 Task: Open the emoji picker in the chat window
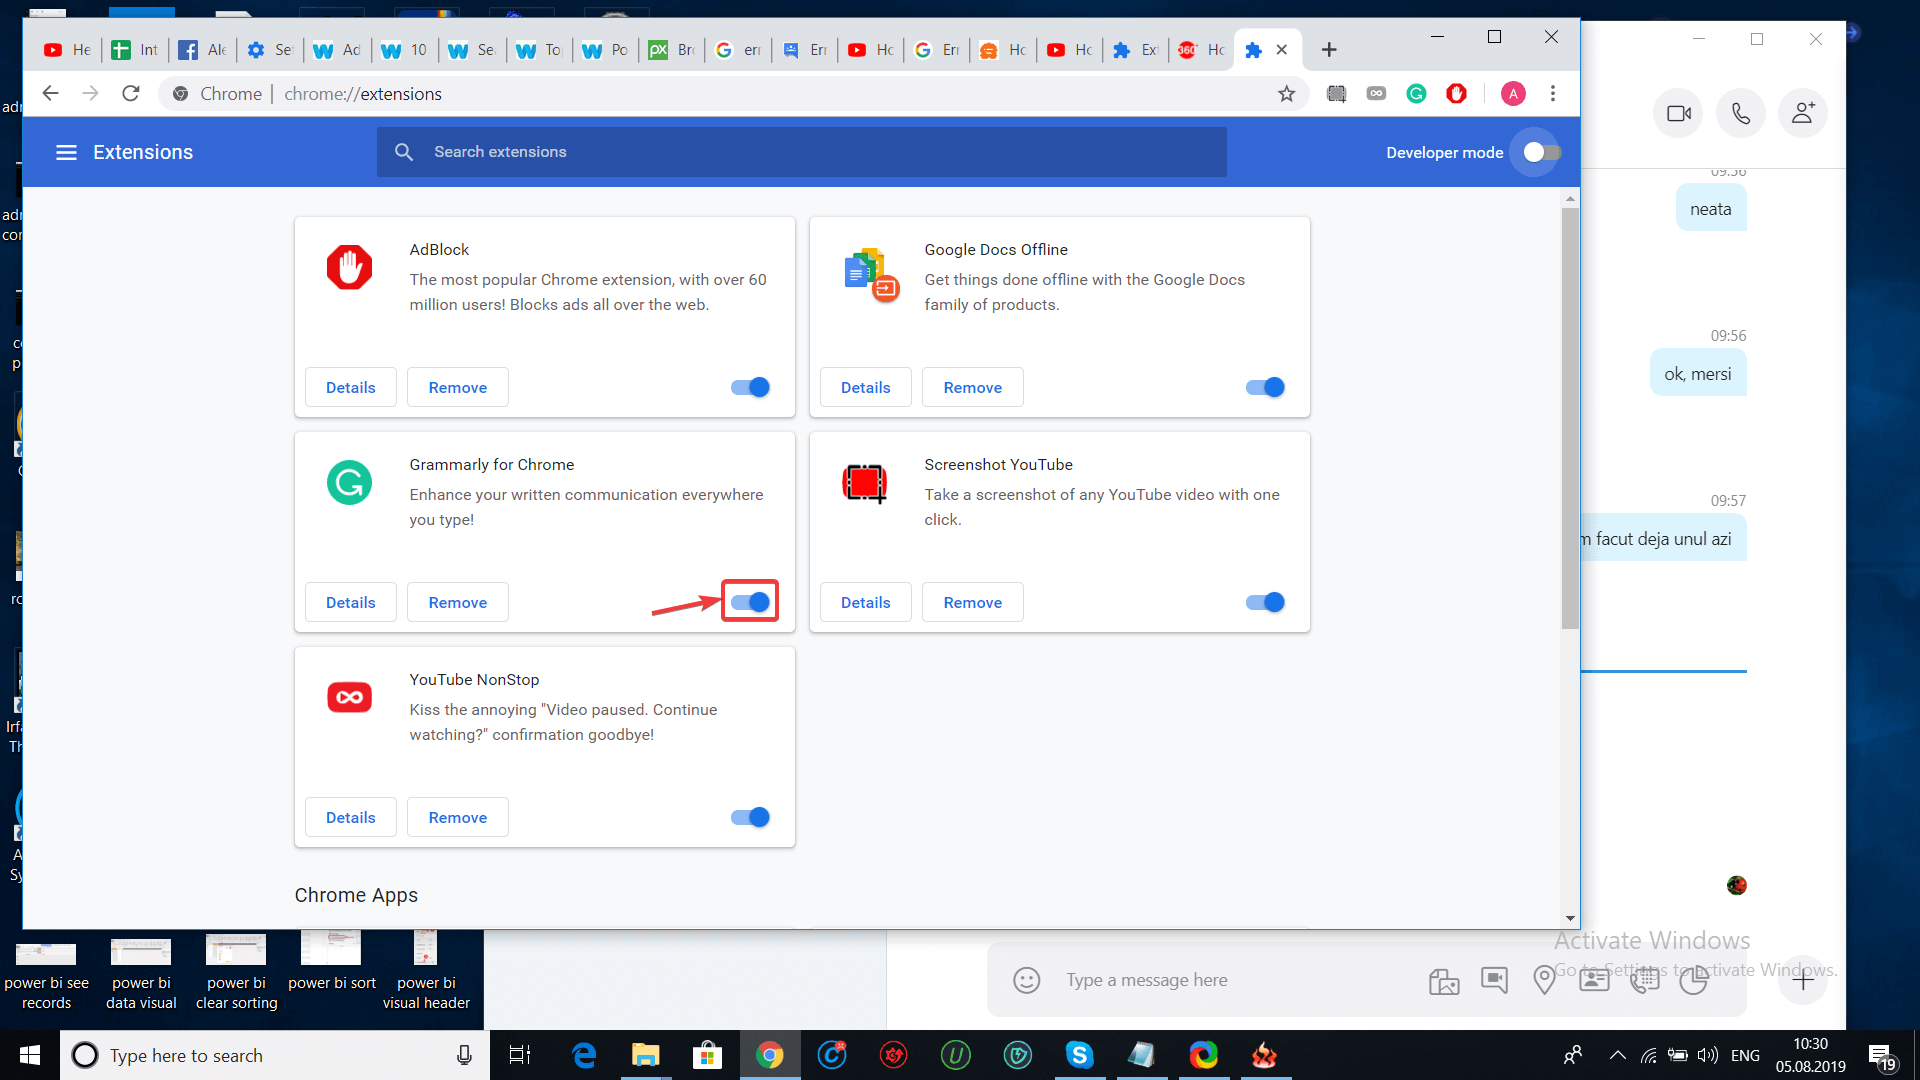pyautogui.click(x=1026, y=980)
